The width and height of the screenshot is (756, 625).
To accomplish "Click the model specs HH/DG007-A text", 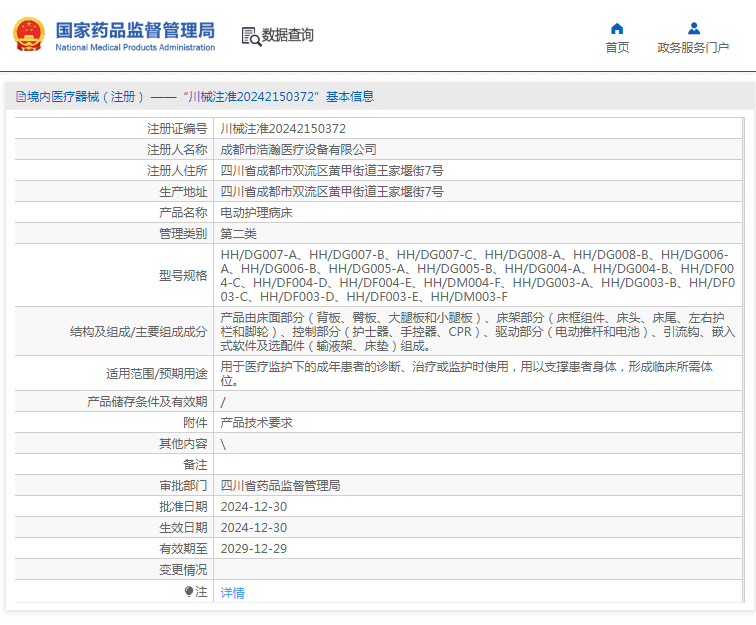I will click(477, 275).
